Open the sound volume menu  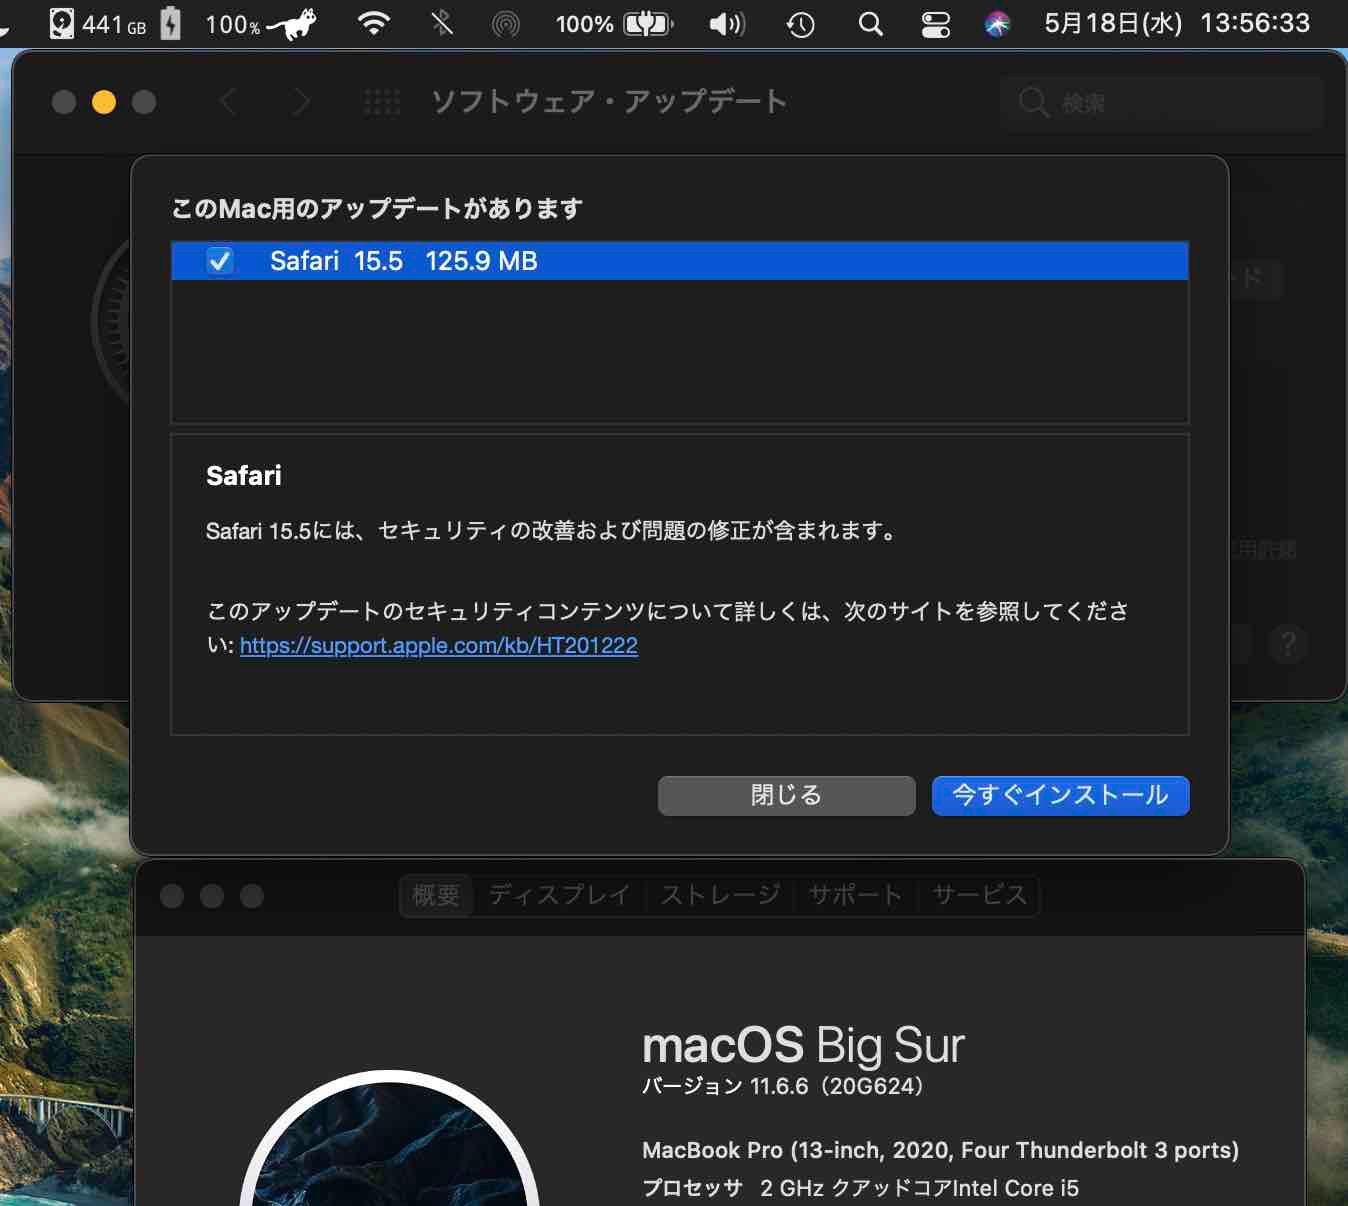click(x=727, y=24)
